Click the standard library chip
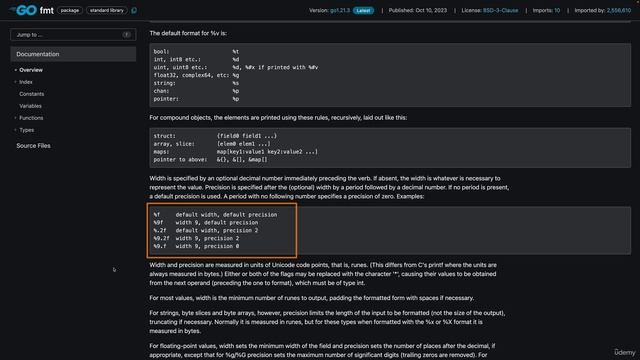640x360 pixels. point(107,10)
